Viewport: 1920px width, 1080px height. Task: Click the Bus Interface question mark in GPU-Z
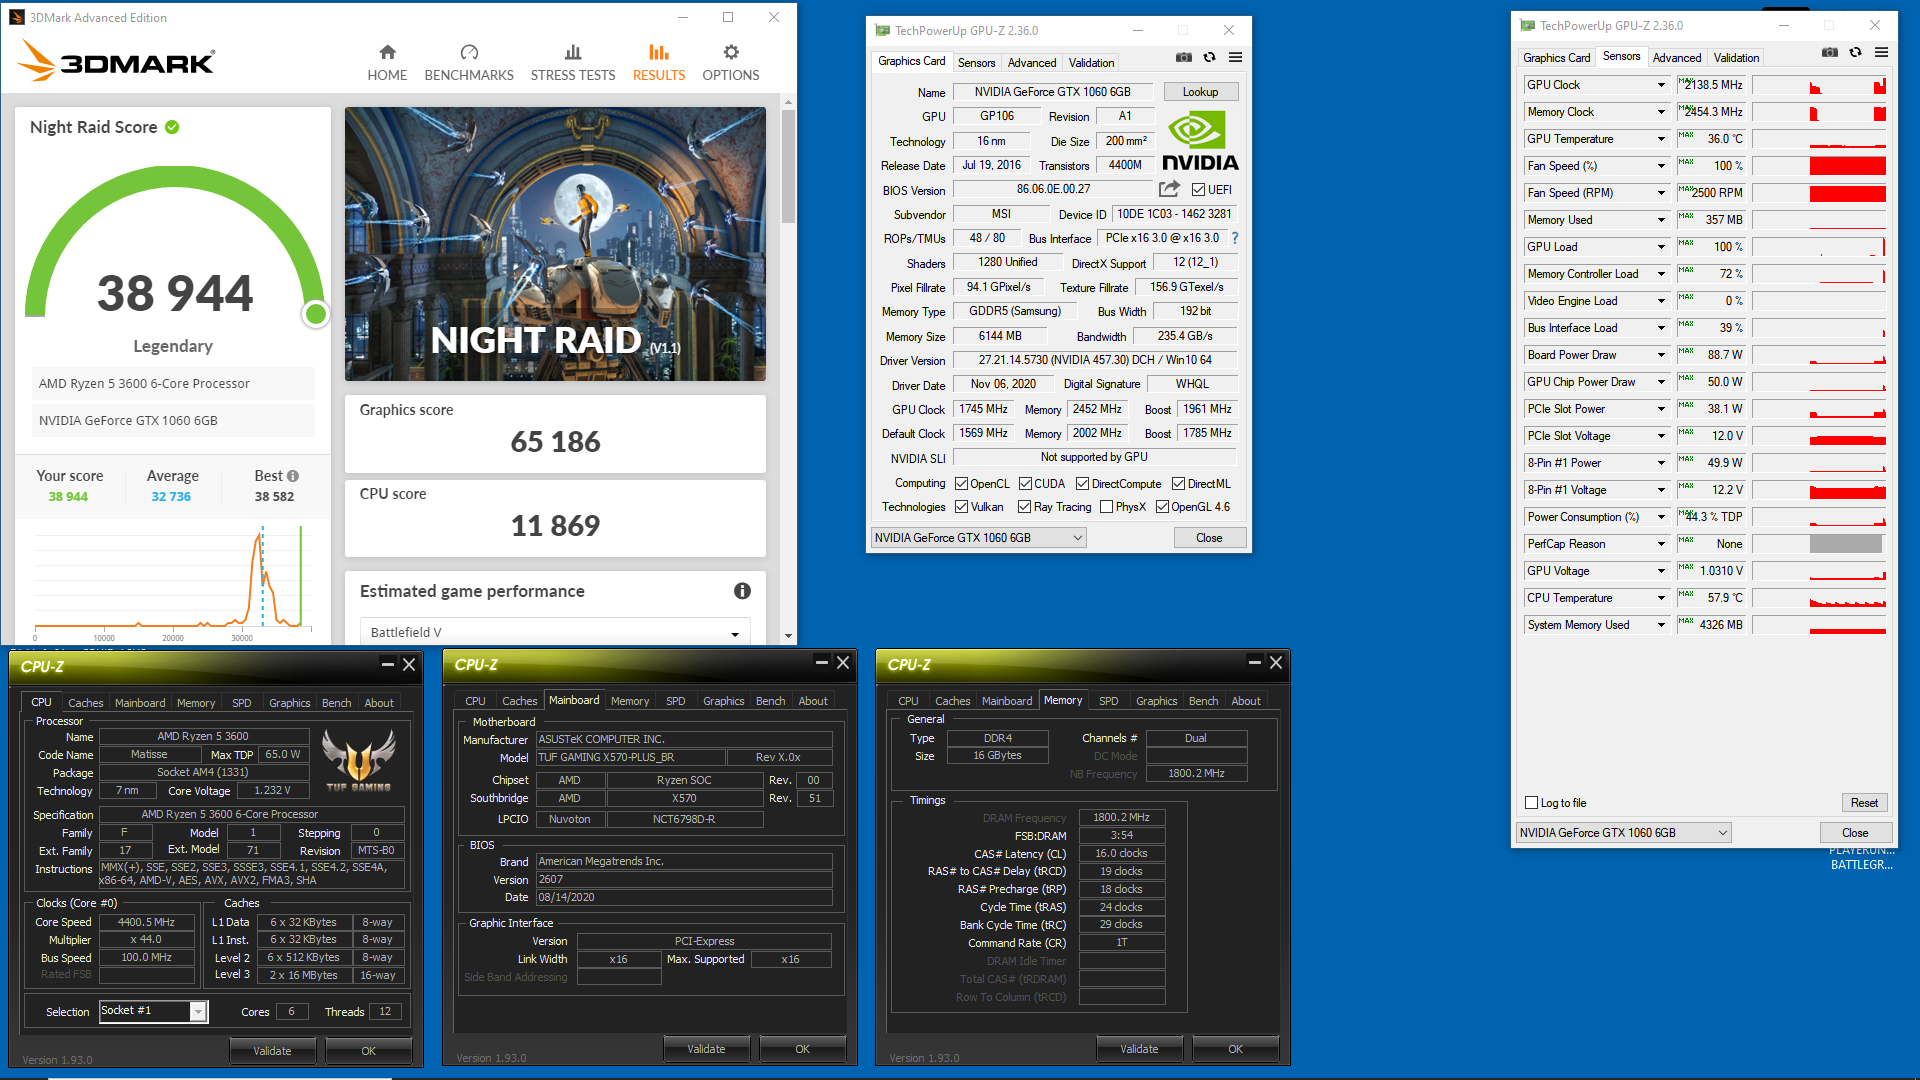pos(1235,238)
